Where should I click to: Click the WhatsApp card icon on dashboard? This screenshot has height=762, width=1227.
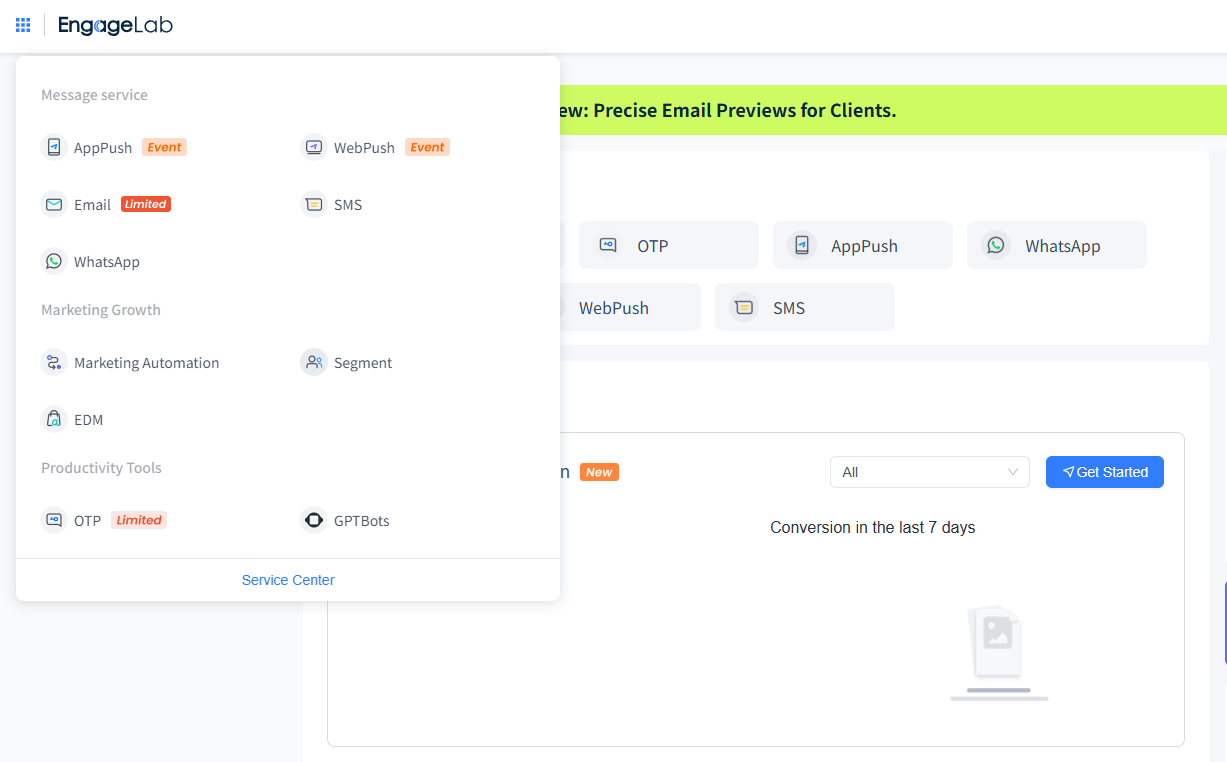(x=996, y=245)
